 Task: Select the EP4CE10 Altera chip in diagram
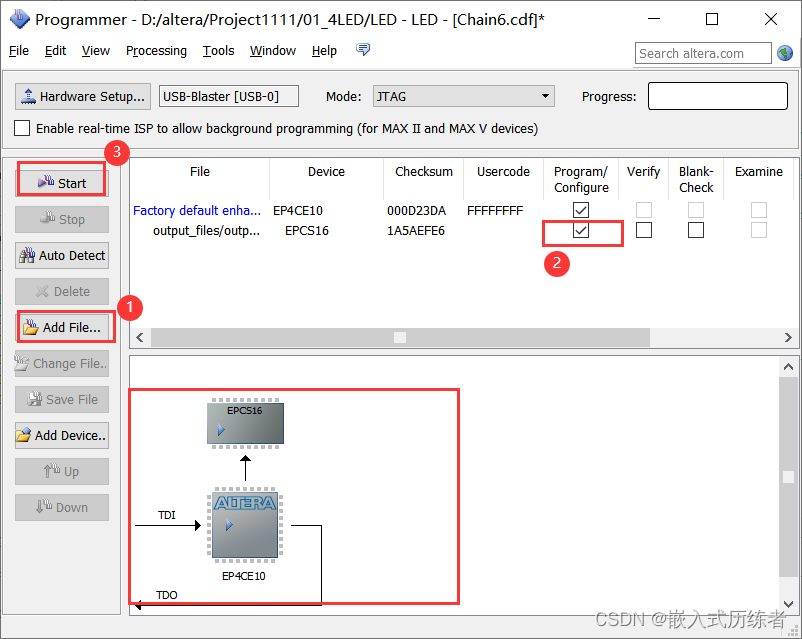pos(245,523)
